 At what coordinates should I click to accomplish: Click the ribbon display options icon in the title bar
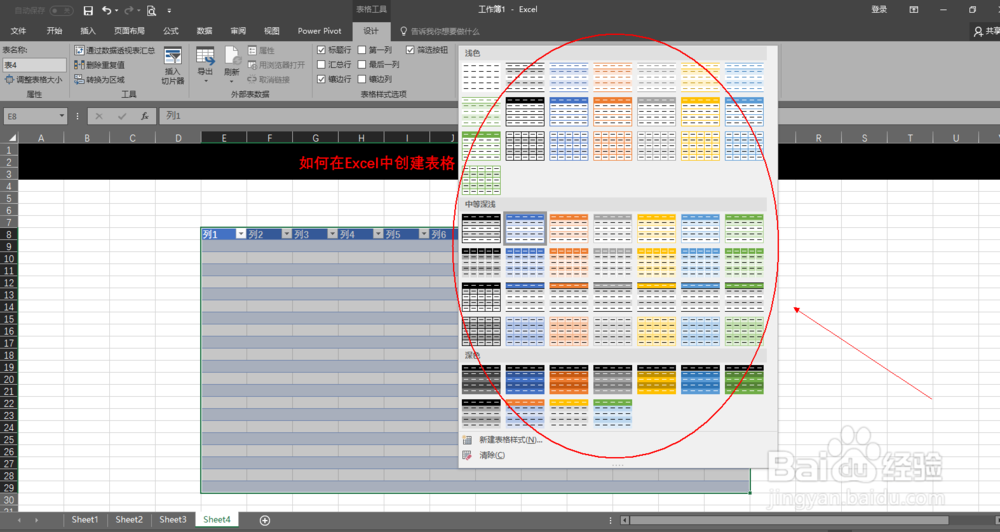(x=914, y=10)
